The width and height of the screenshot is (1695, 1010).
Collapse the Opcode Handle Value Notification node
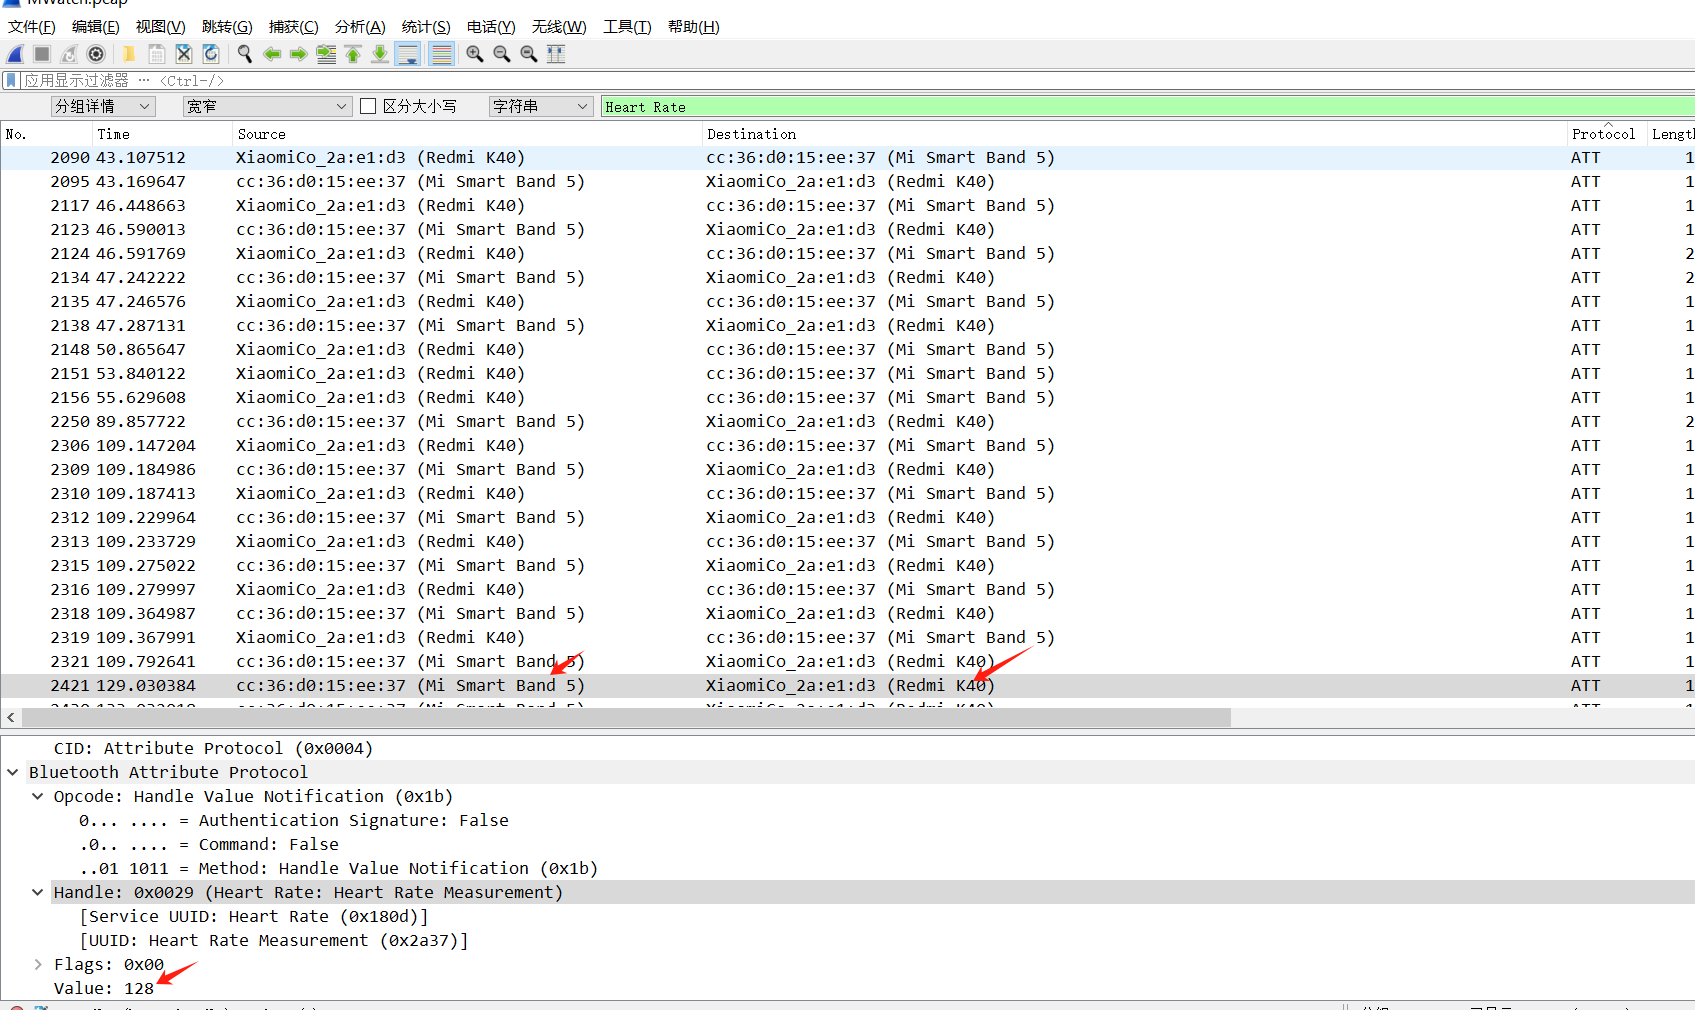pos(38,796)
